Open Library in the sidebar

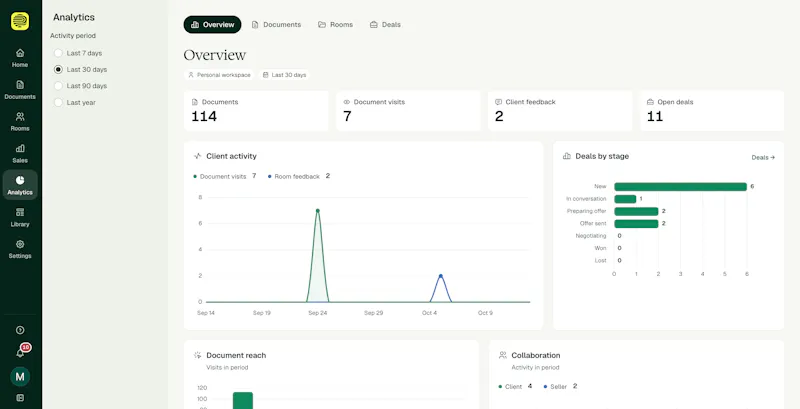pyautogui.click(x=20, y=217)
